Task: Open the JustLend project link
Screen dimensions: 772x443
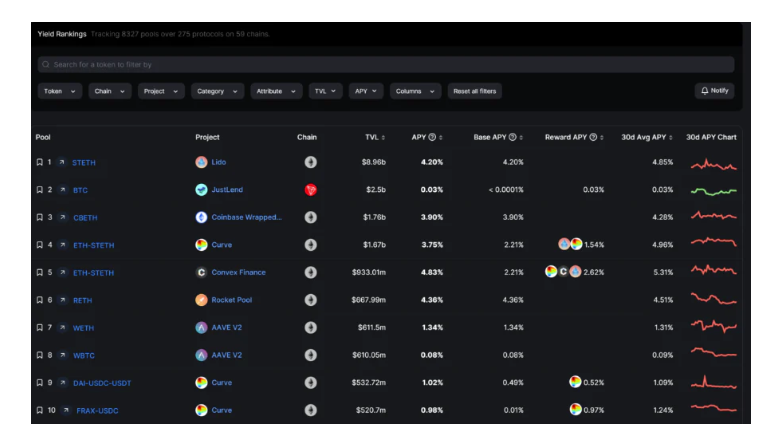Action: pos(227,190)
